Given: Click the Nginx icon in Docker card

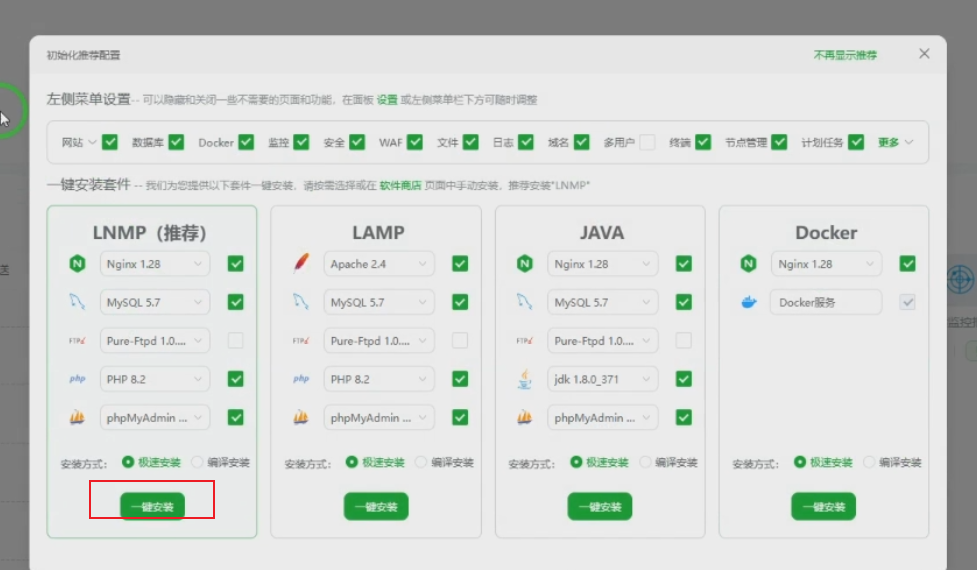Looking at the screenshot, I should pos(748,264).
